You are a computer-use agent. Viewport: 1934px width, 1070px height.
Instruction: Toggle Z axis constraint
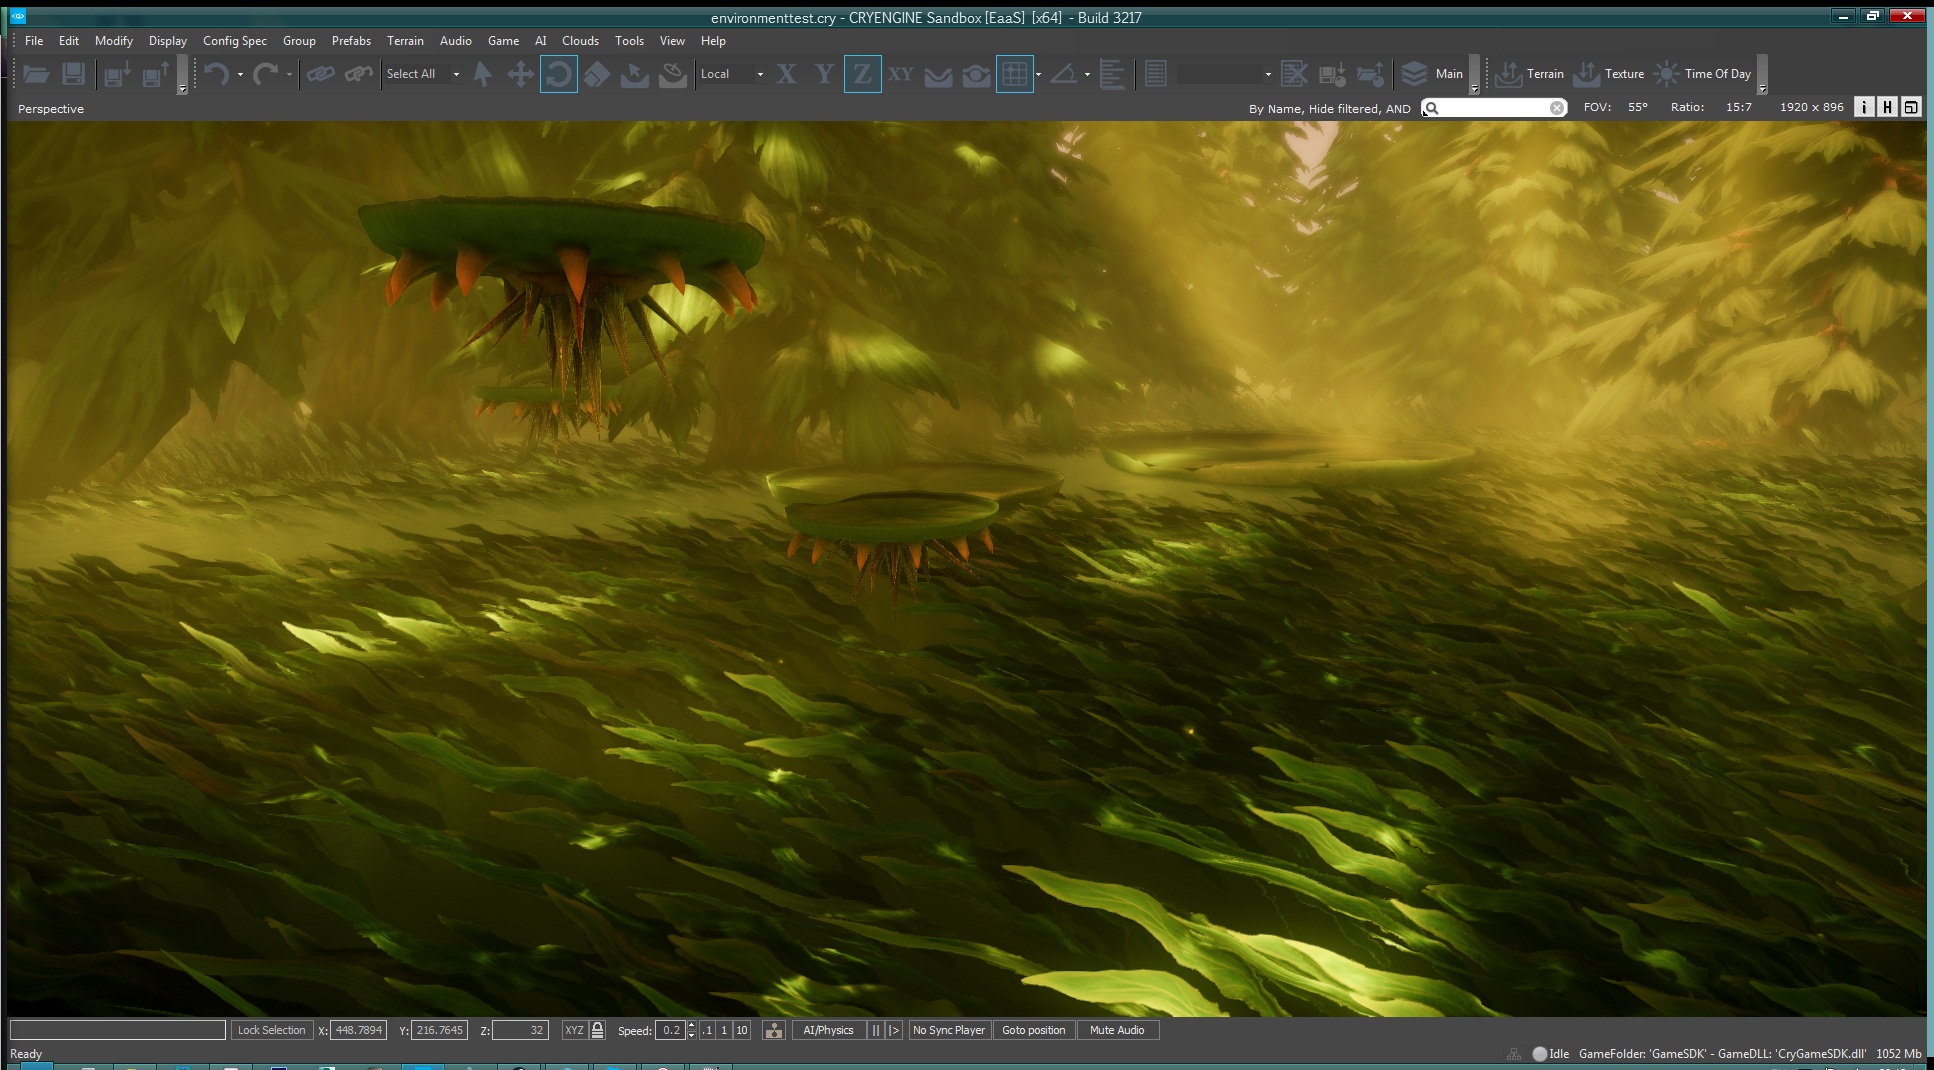(862, 74)
